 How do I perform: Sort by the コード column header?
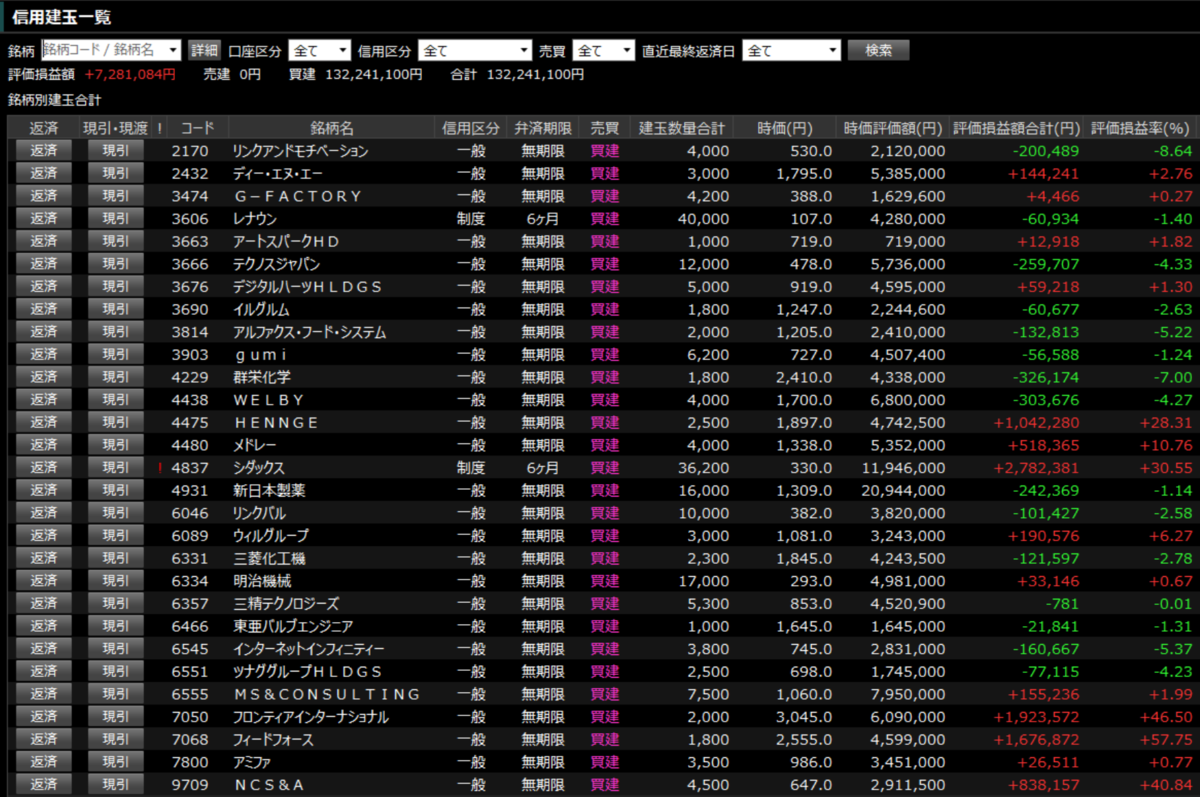[197, 128]
